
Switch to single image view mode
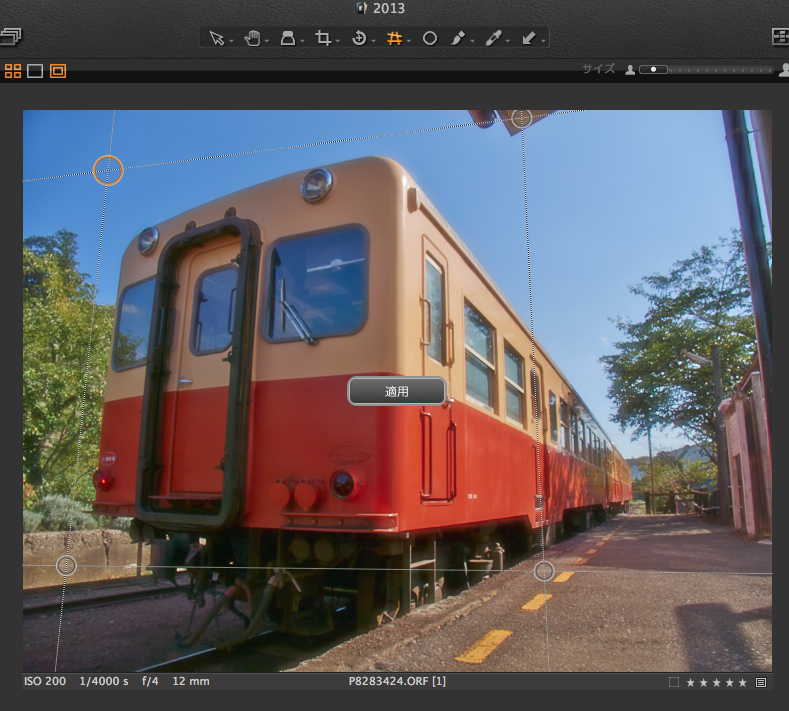click(x=35, y=71)
